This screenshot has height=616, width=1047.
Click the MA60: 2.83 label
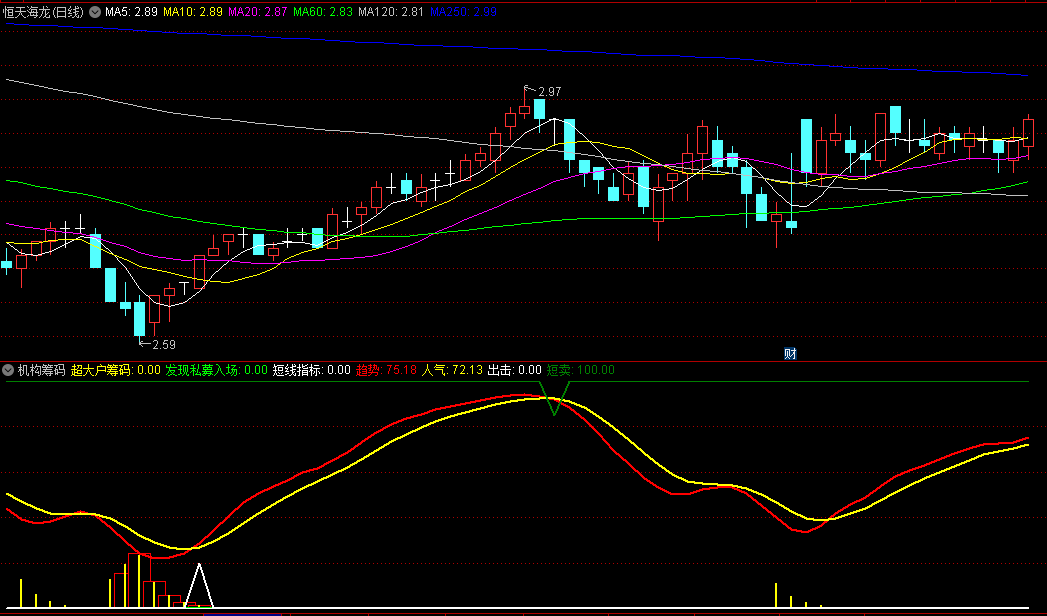[x=323, y=12]
